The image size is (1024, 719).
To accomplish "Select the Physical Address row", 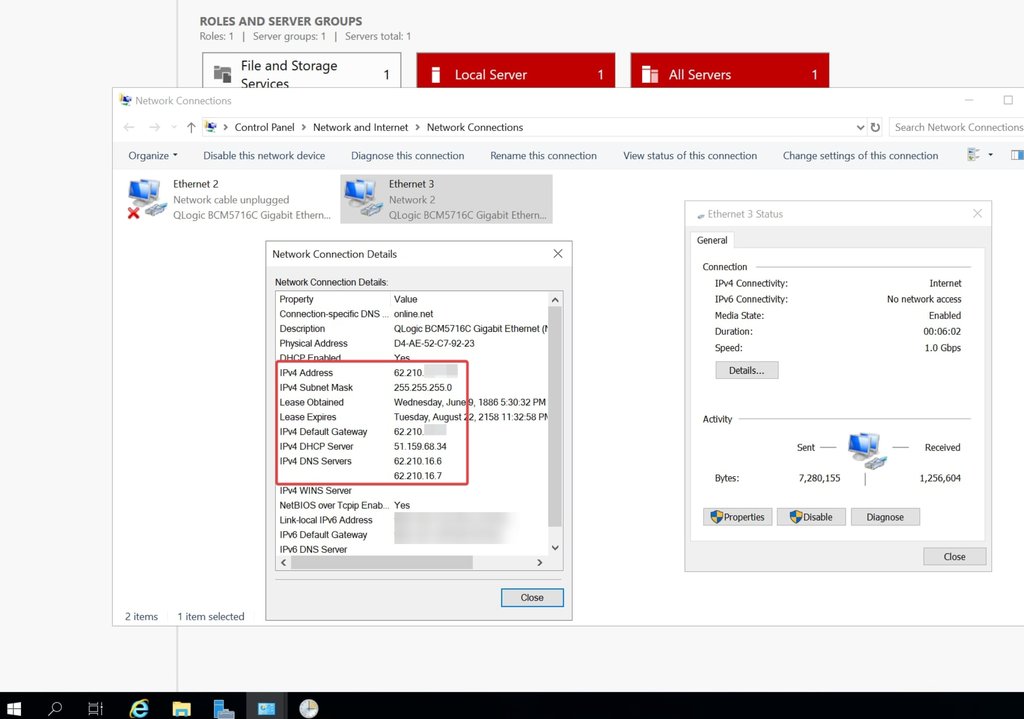I will [412, 344].
